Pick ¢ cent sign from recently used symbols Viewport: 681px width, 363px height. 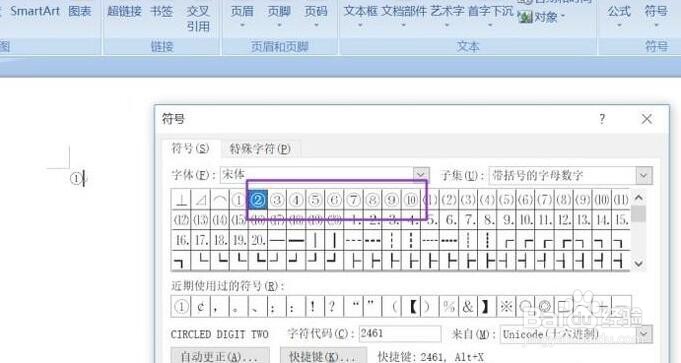tap(200, 307)
